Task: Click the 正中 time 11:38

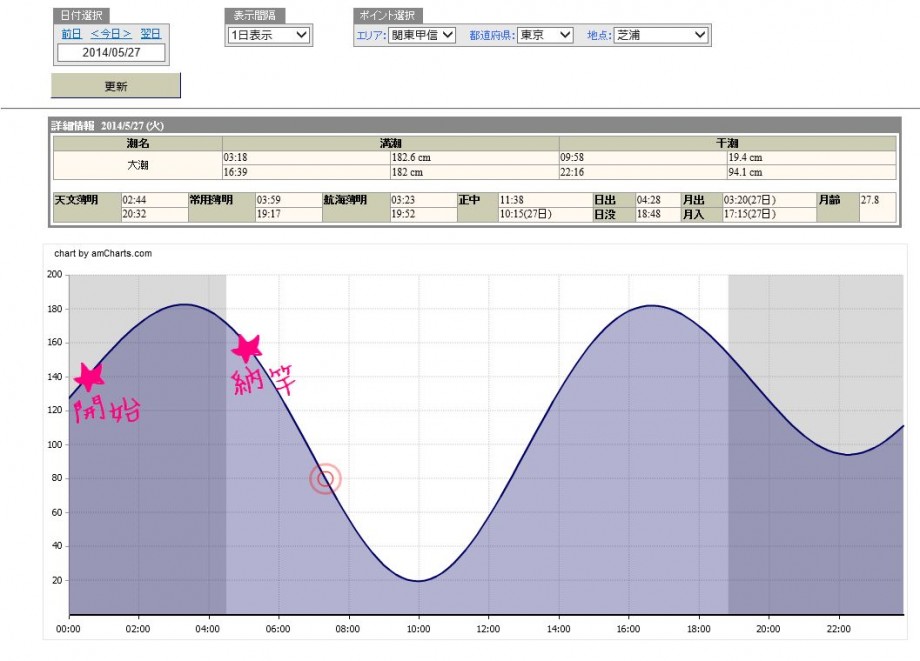Action: click(x=545, y=199)
